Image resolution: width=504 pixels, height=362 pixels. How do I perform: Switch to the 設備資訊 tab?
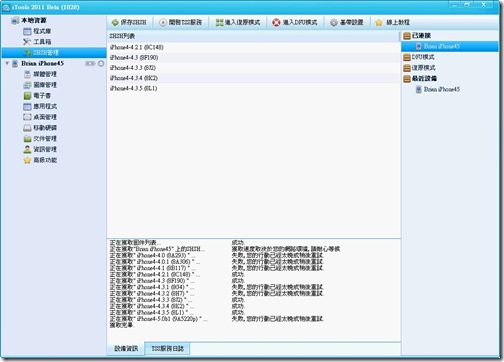point(126,348)
